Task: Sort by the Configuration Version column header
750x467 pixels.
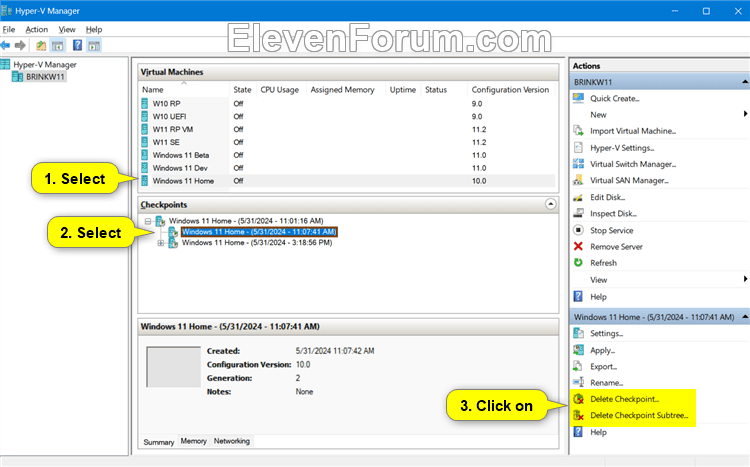Action: click(x=510, y=89)
